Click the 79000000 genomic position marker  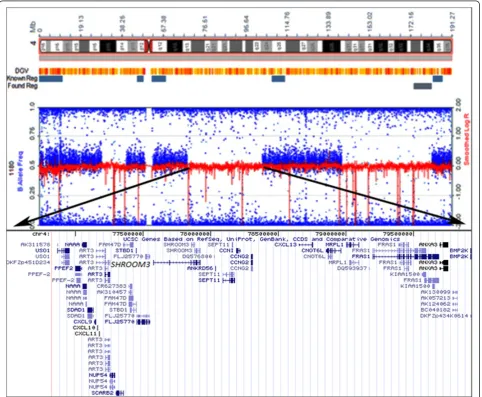tap(331, 234)
